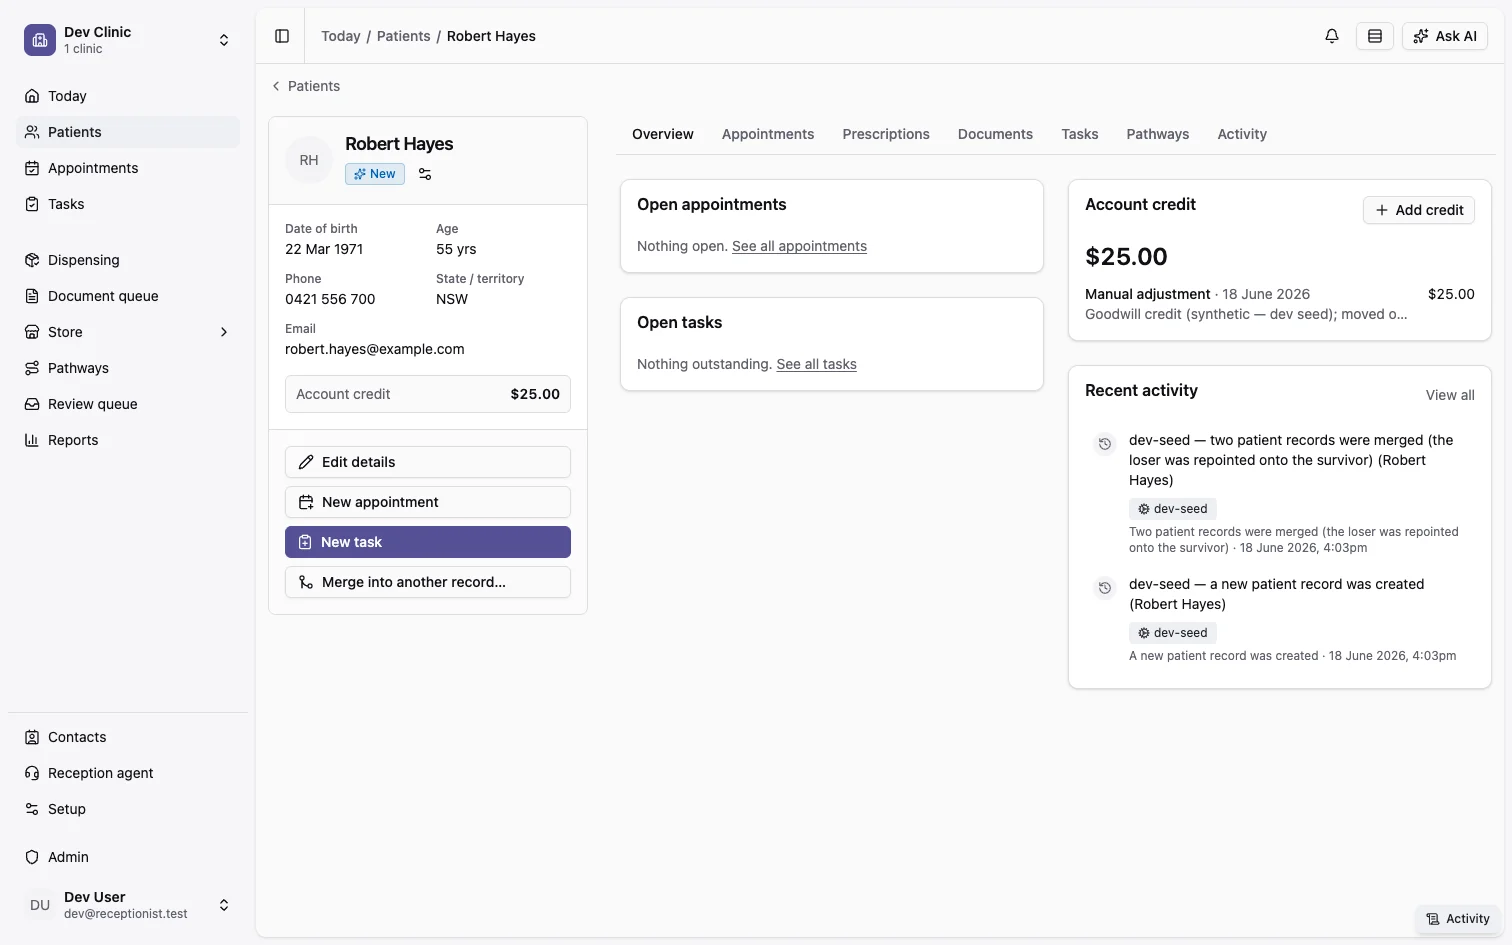Go back to Patients list
This screenshot has width=1512, height=945.
click(305, 86)
